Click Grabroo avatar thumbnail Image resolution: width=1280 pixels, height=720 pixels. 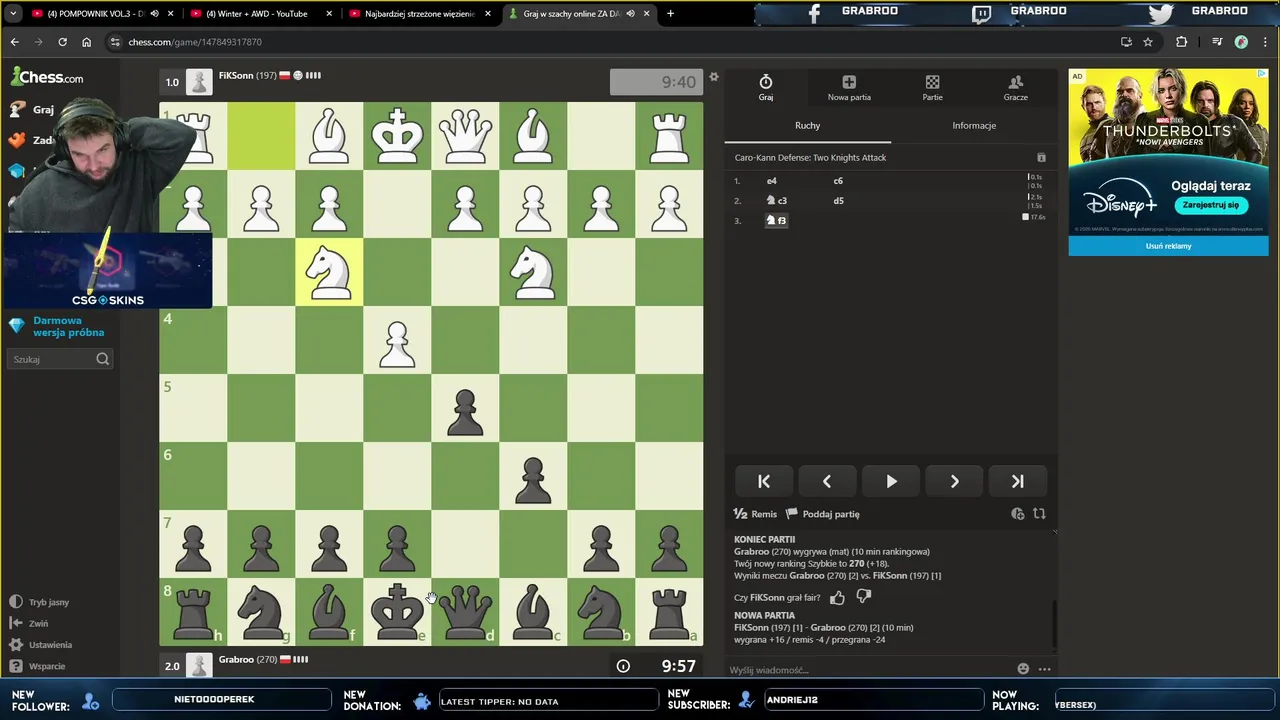click(x=199, y=665)
